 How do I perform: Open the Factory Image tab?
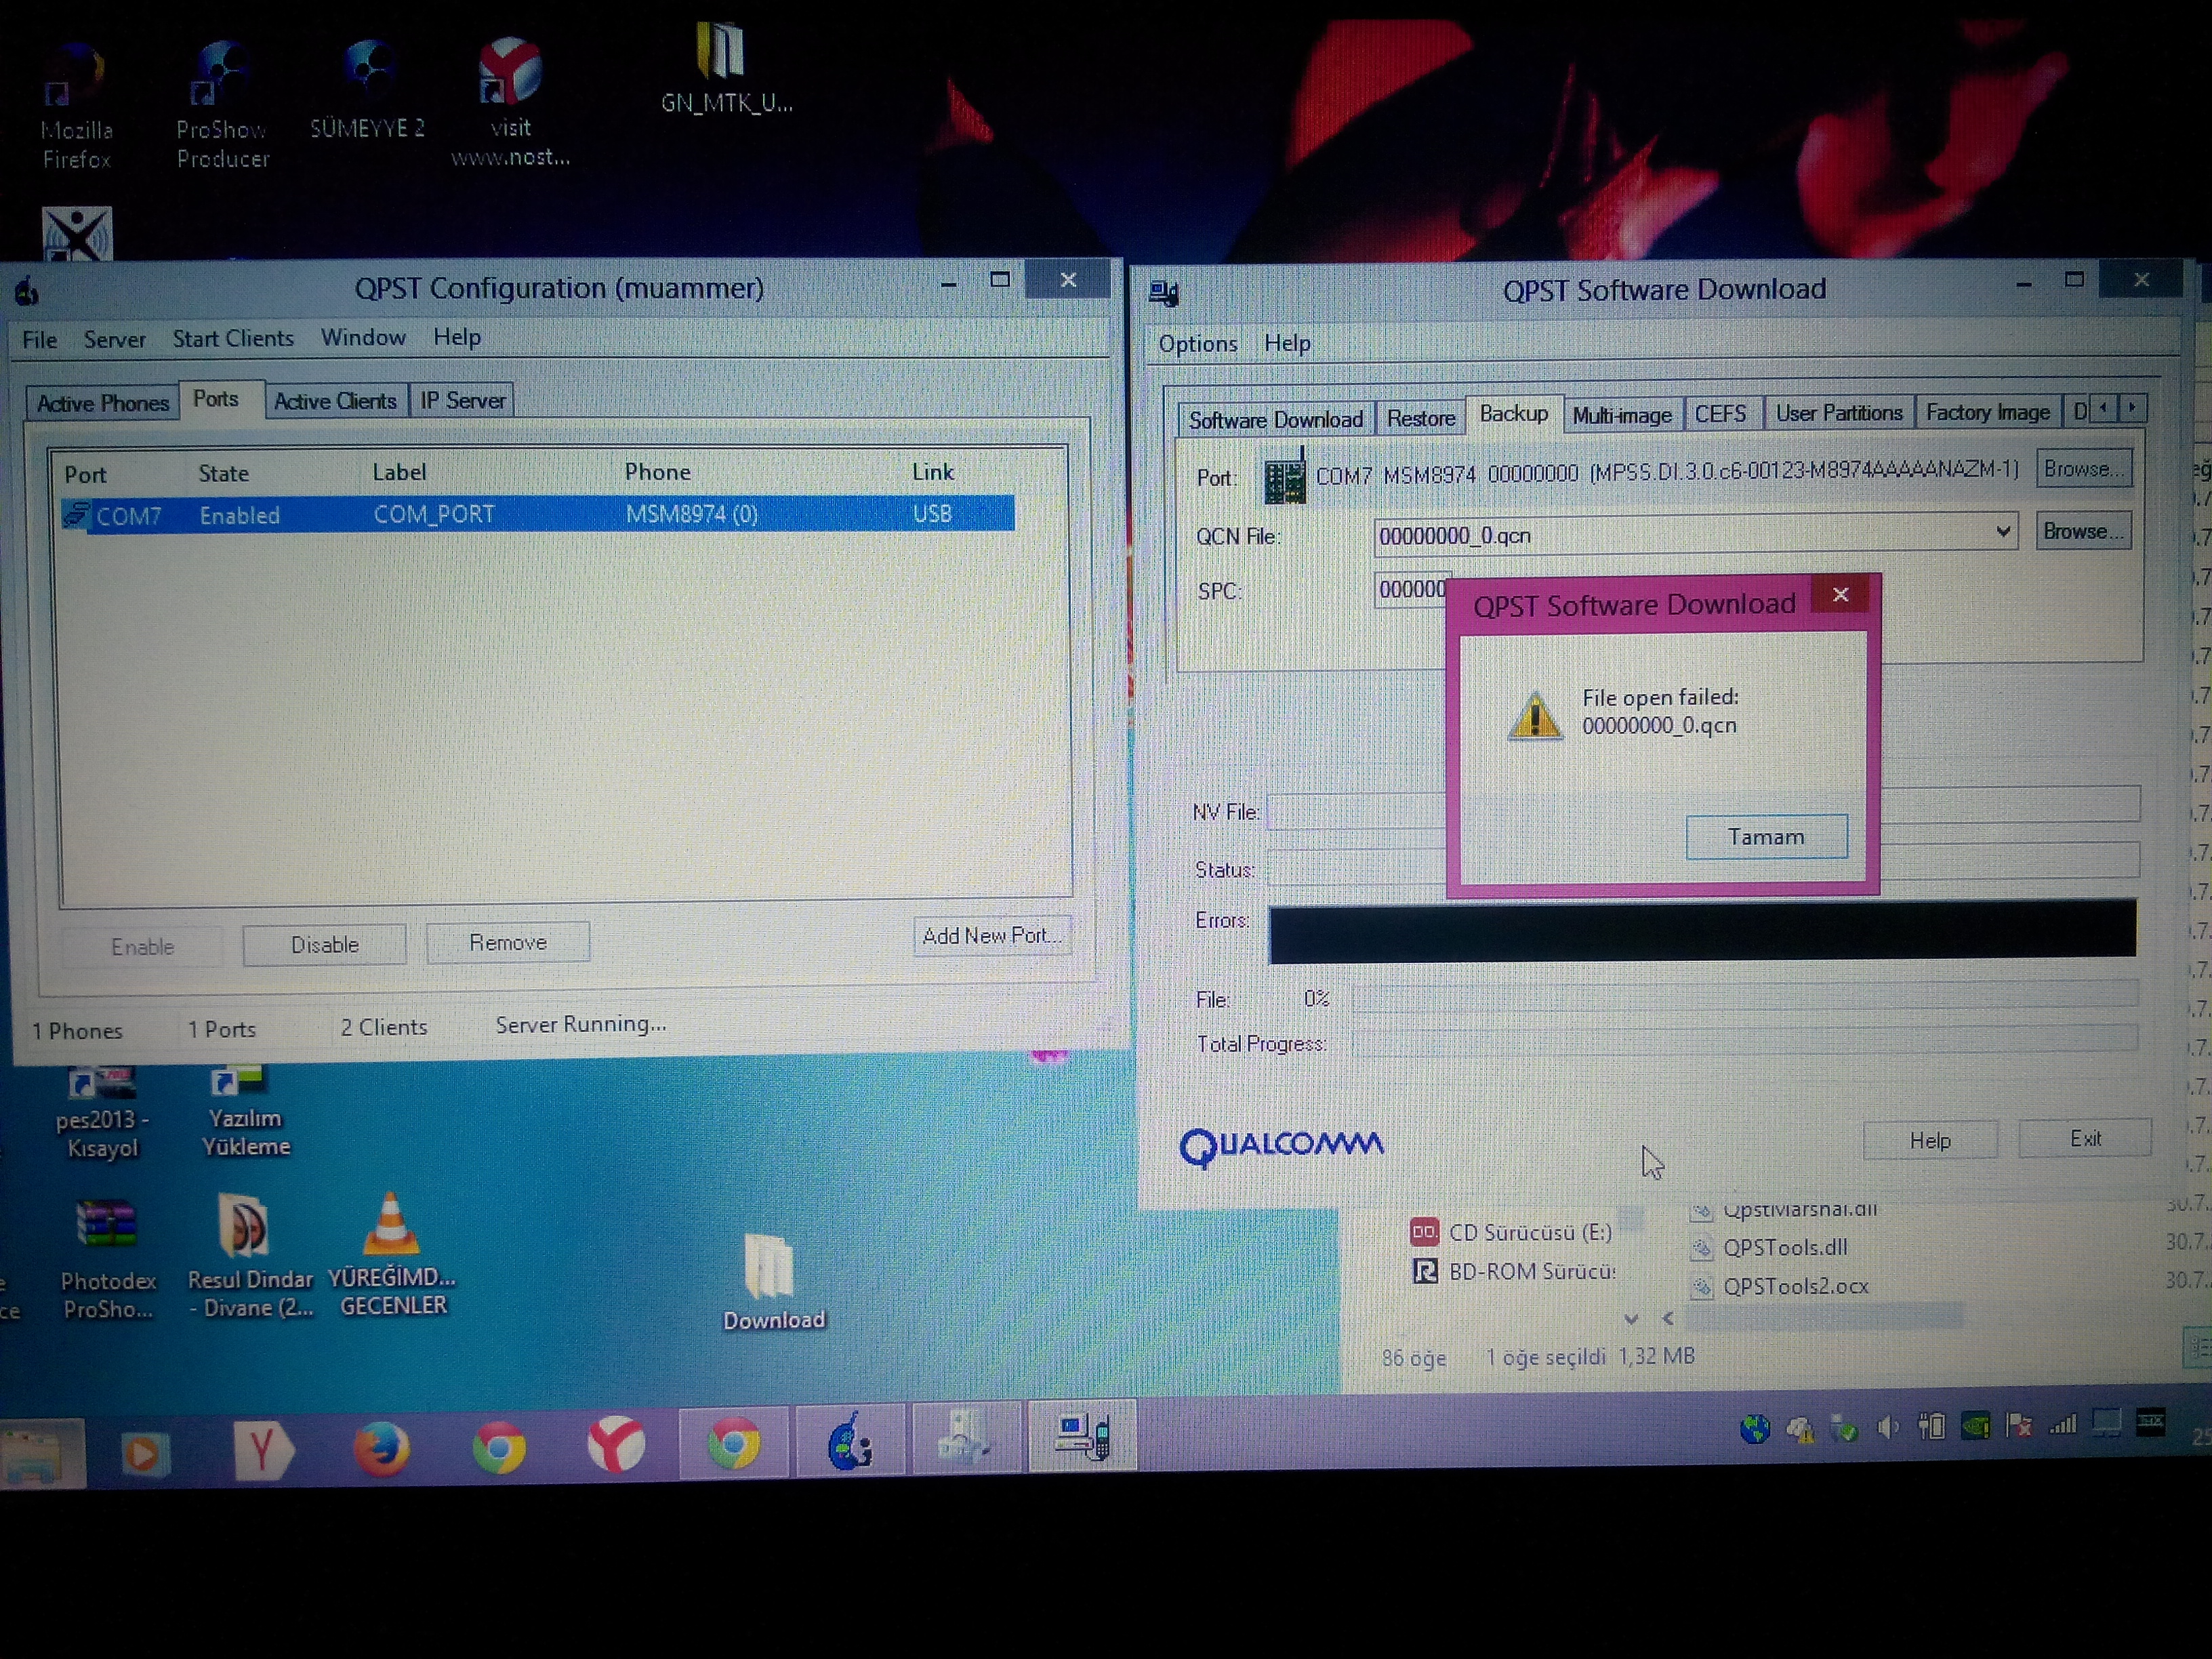pyautogui.click(x=1987, y=412)
